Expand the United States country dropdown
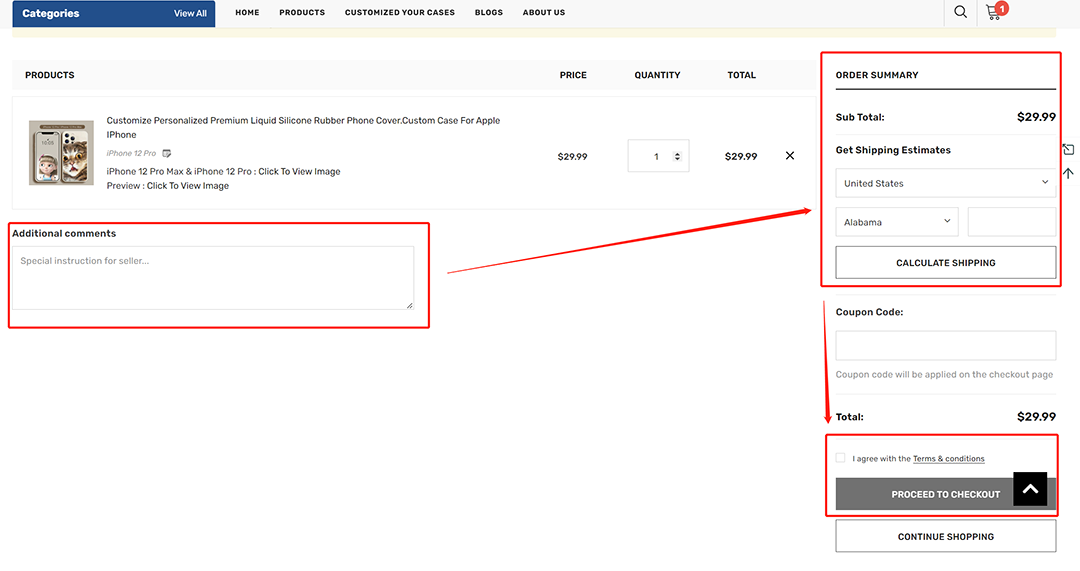 (x=945, y=183)
